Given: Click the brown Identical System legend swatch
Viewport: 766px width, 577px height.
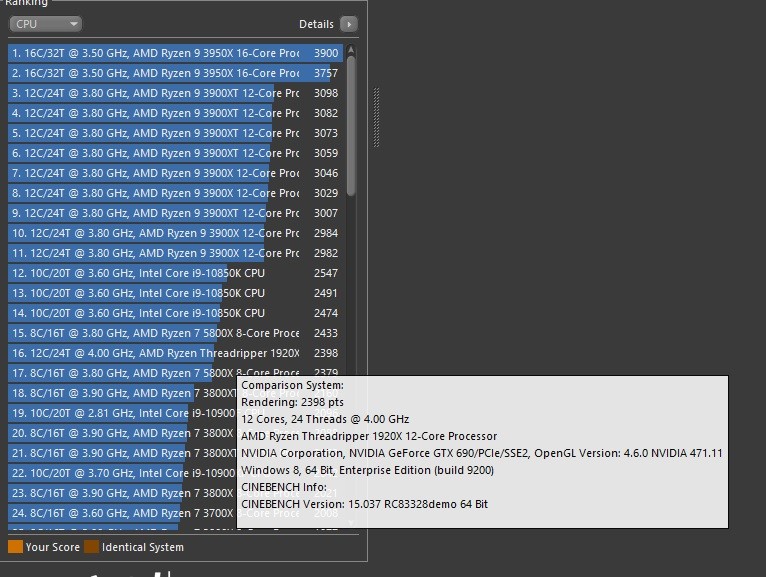Looking at the screenshot, I should click(x=91, y=547).
